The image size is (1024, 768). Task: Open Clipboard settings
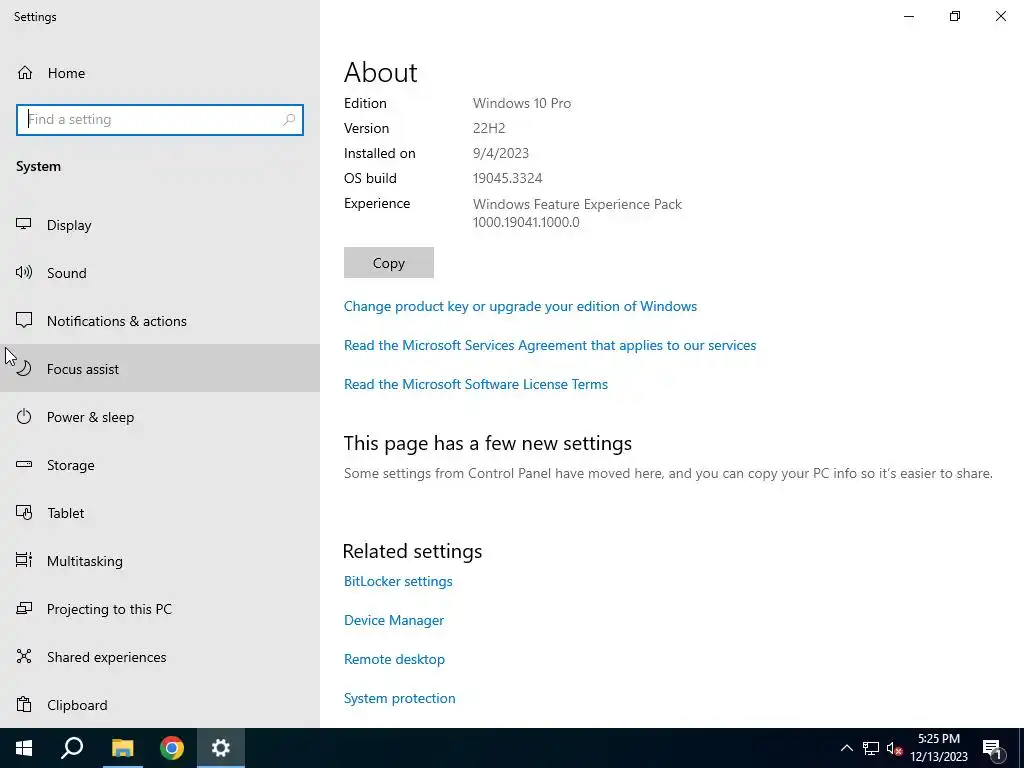160,705
